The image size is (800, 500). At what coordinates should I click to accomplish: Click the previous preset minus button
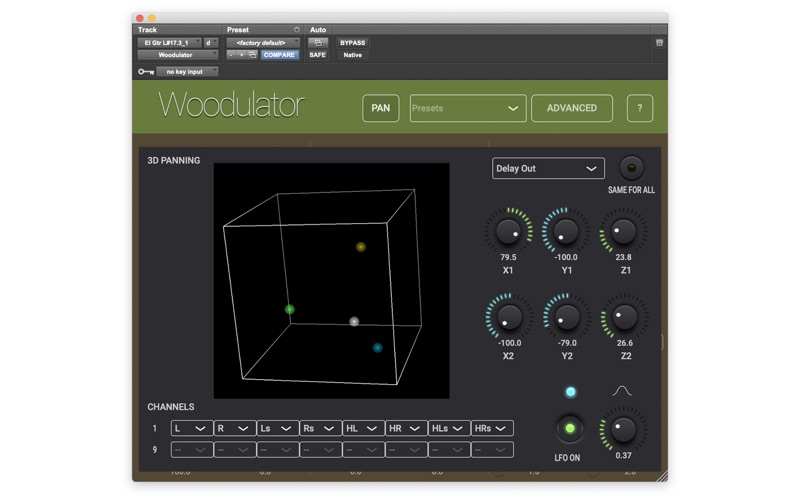point(231,55)
